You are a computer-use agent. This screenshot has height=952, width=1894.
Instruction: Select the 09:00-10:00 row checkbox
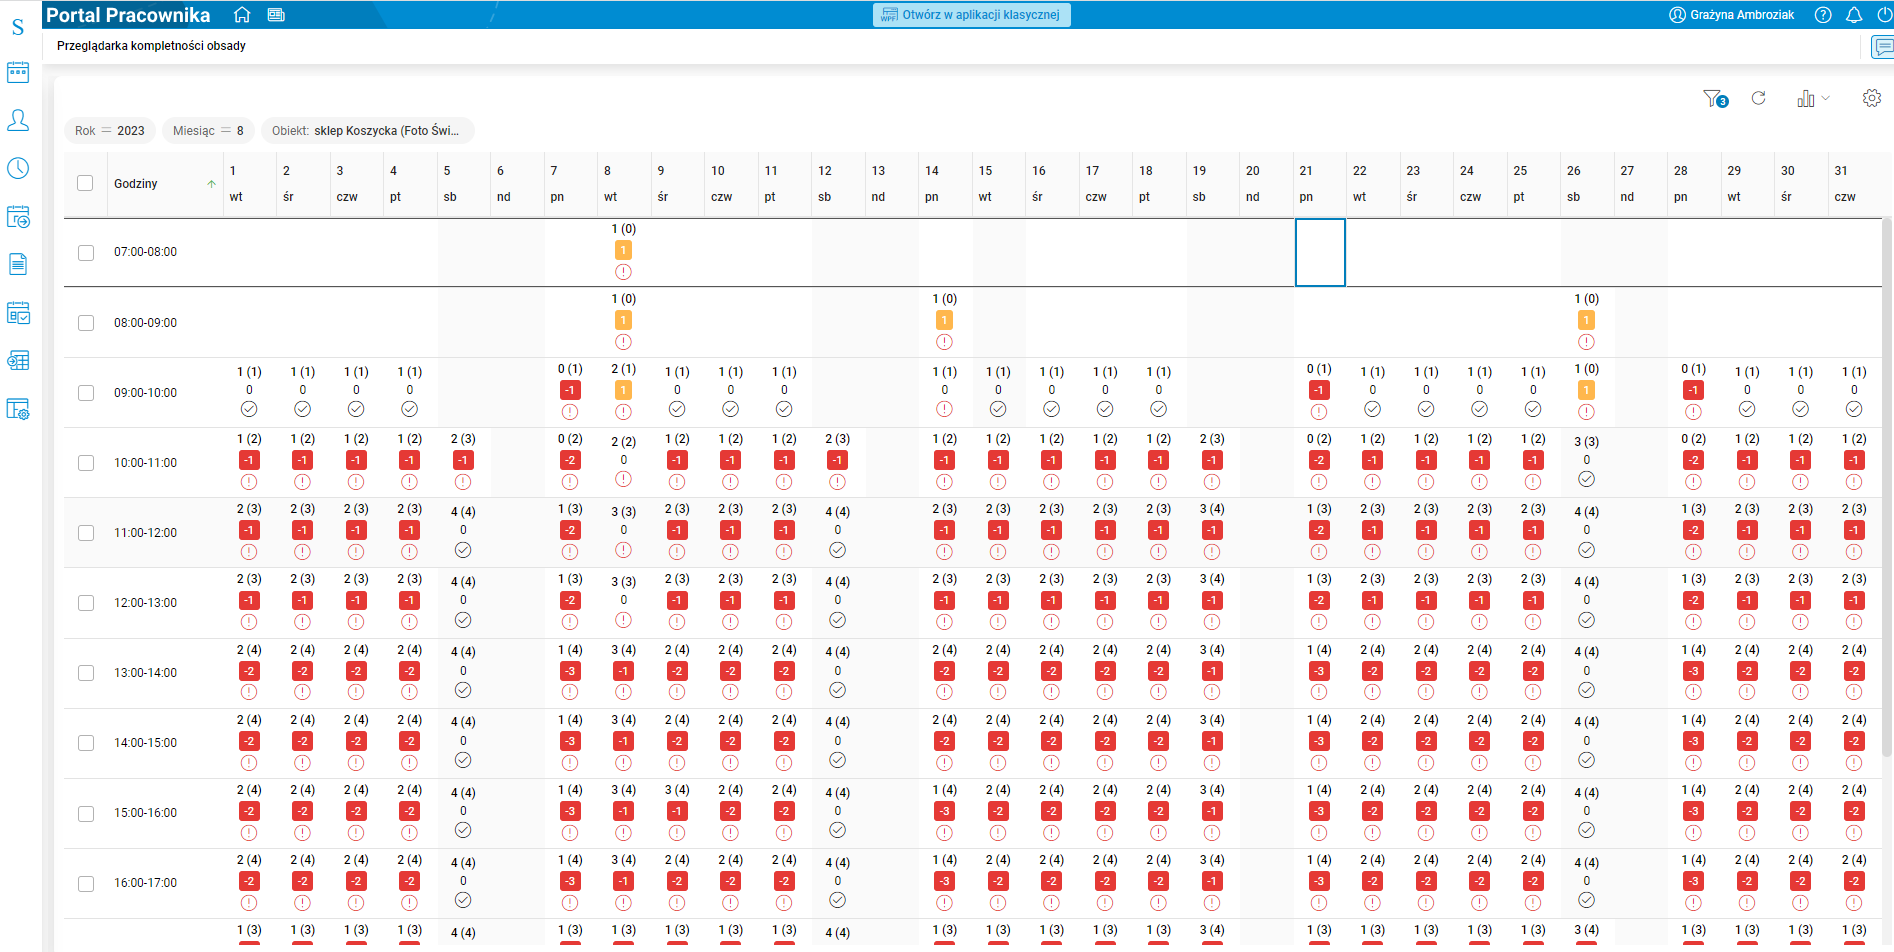pos(86,393)
